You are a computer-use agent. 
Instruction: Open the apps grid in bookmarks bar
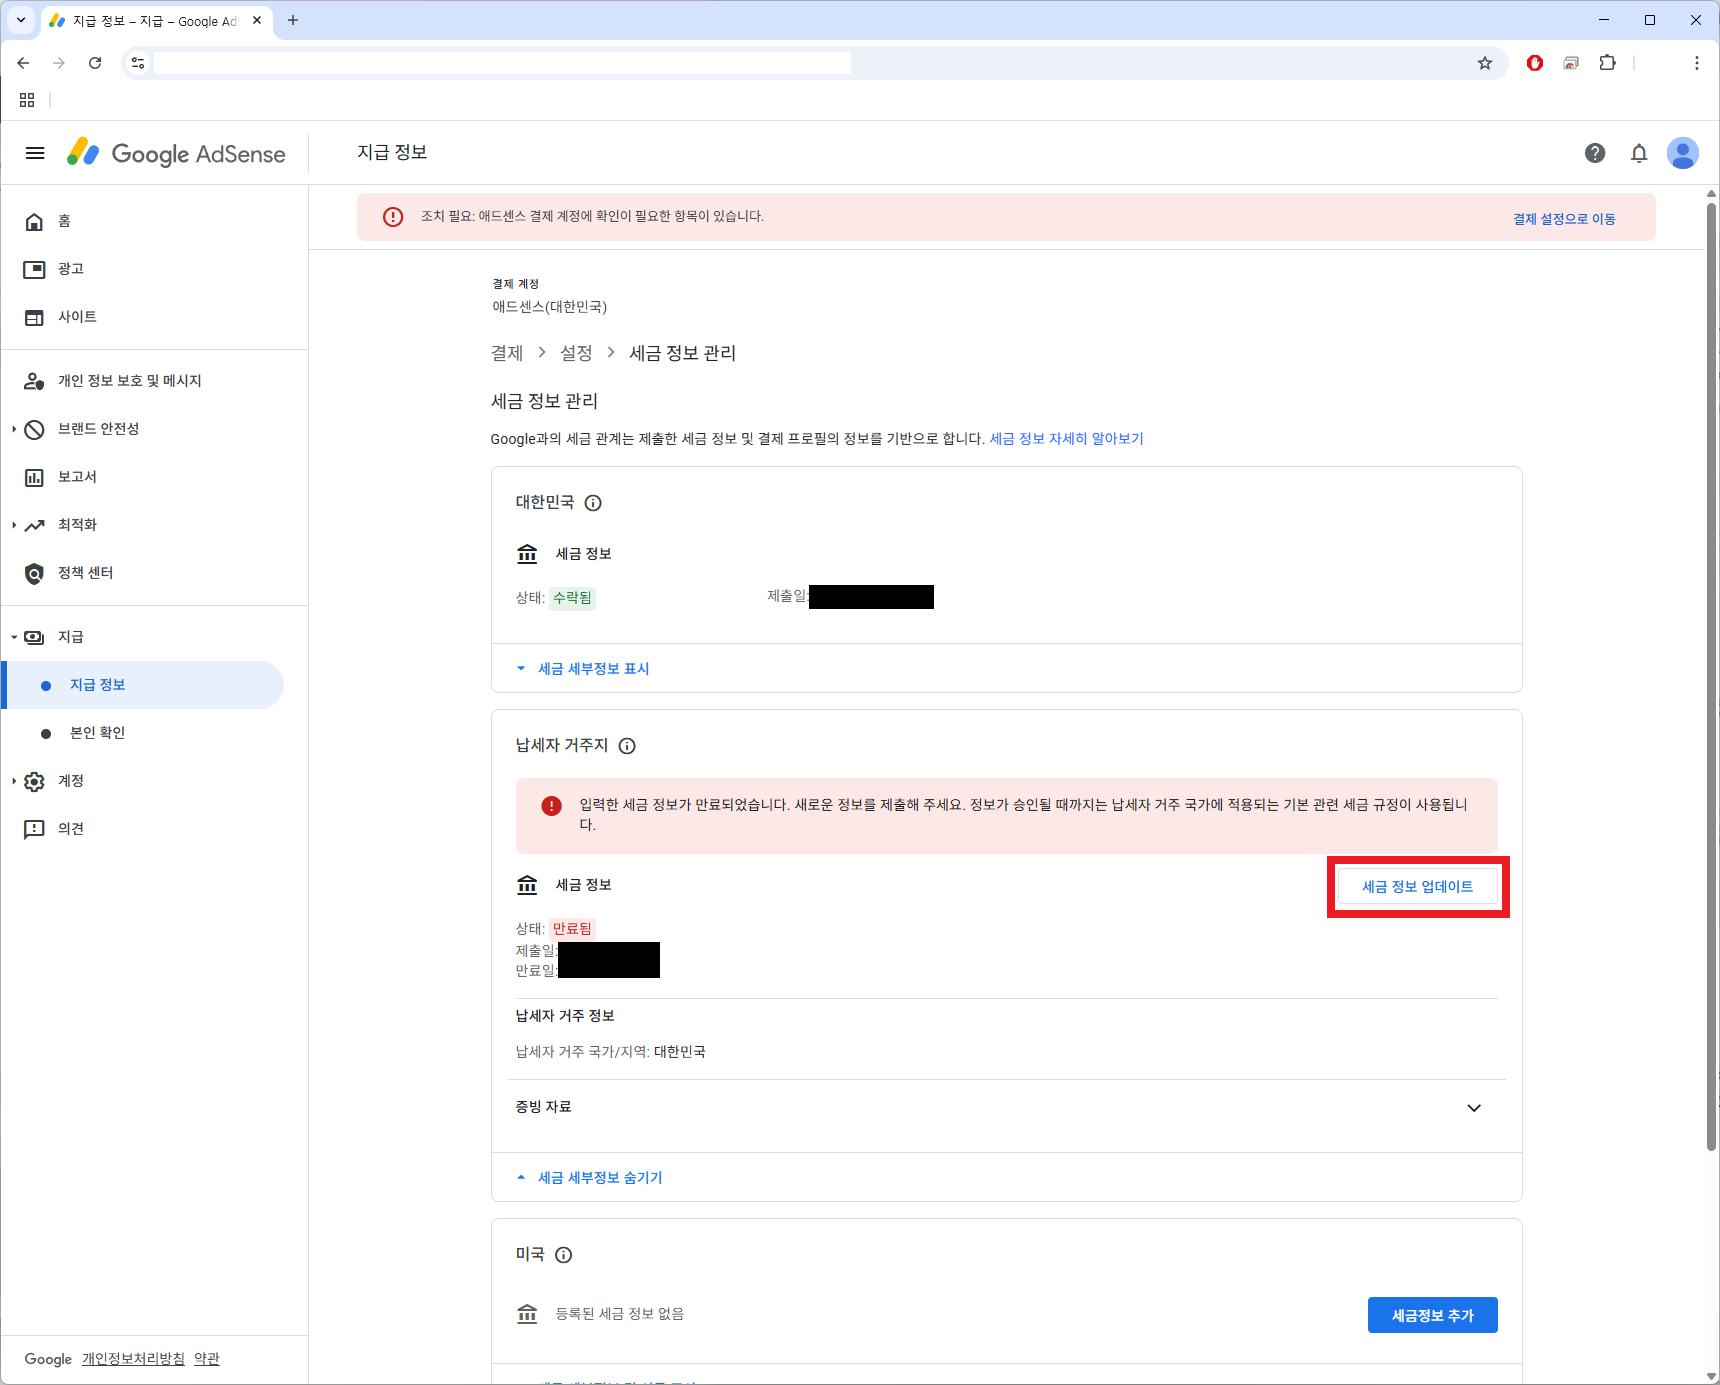(27, 100)
